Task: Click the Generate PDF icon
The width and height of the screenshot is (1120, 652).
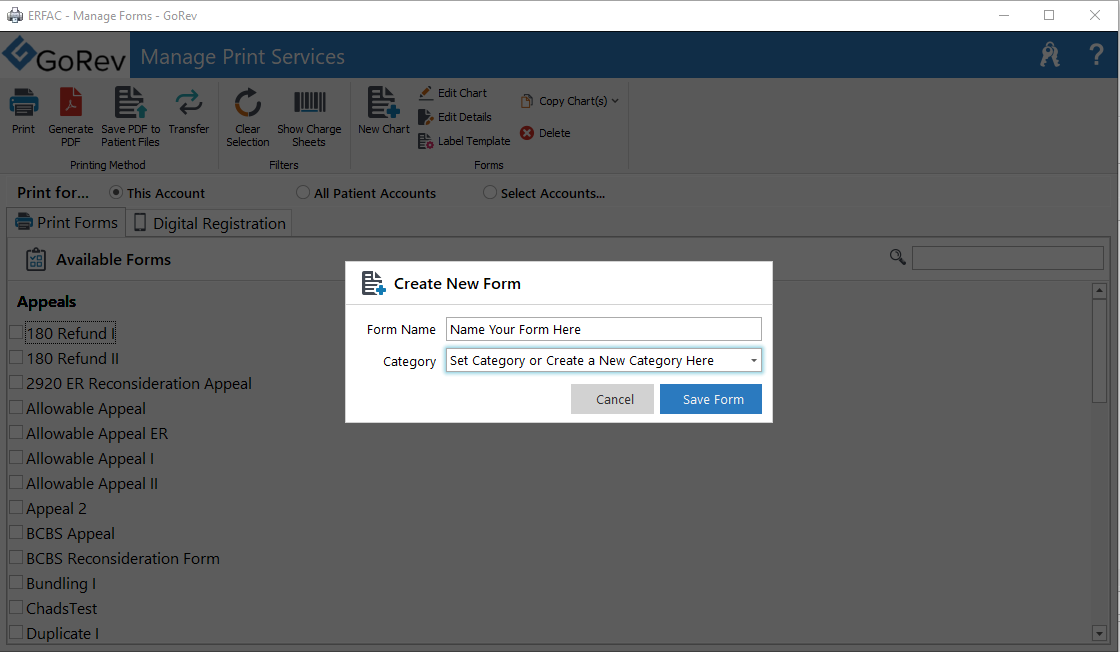Action: point(71,103)
